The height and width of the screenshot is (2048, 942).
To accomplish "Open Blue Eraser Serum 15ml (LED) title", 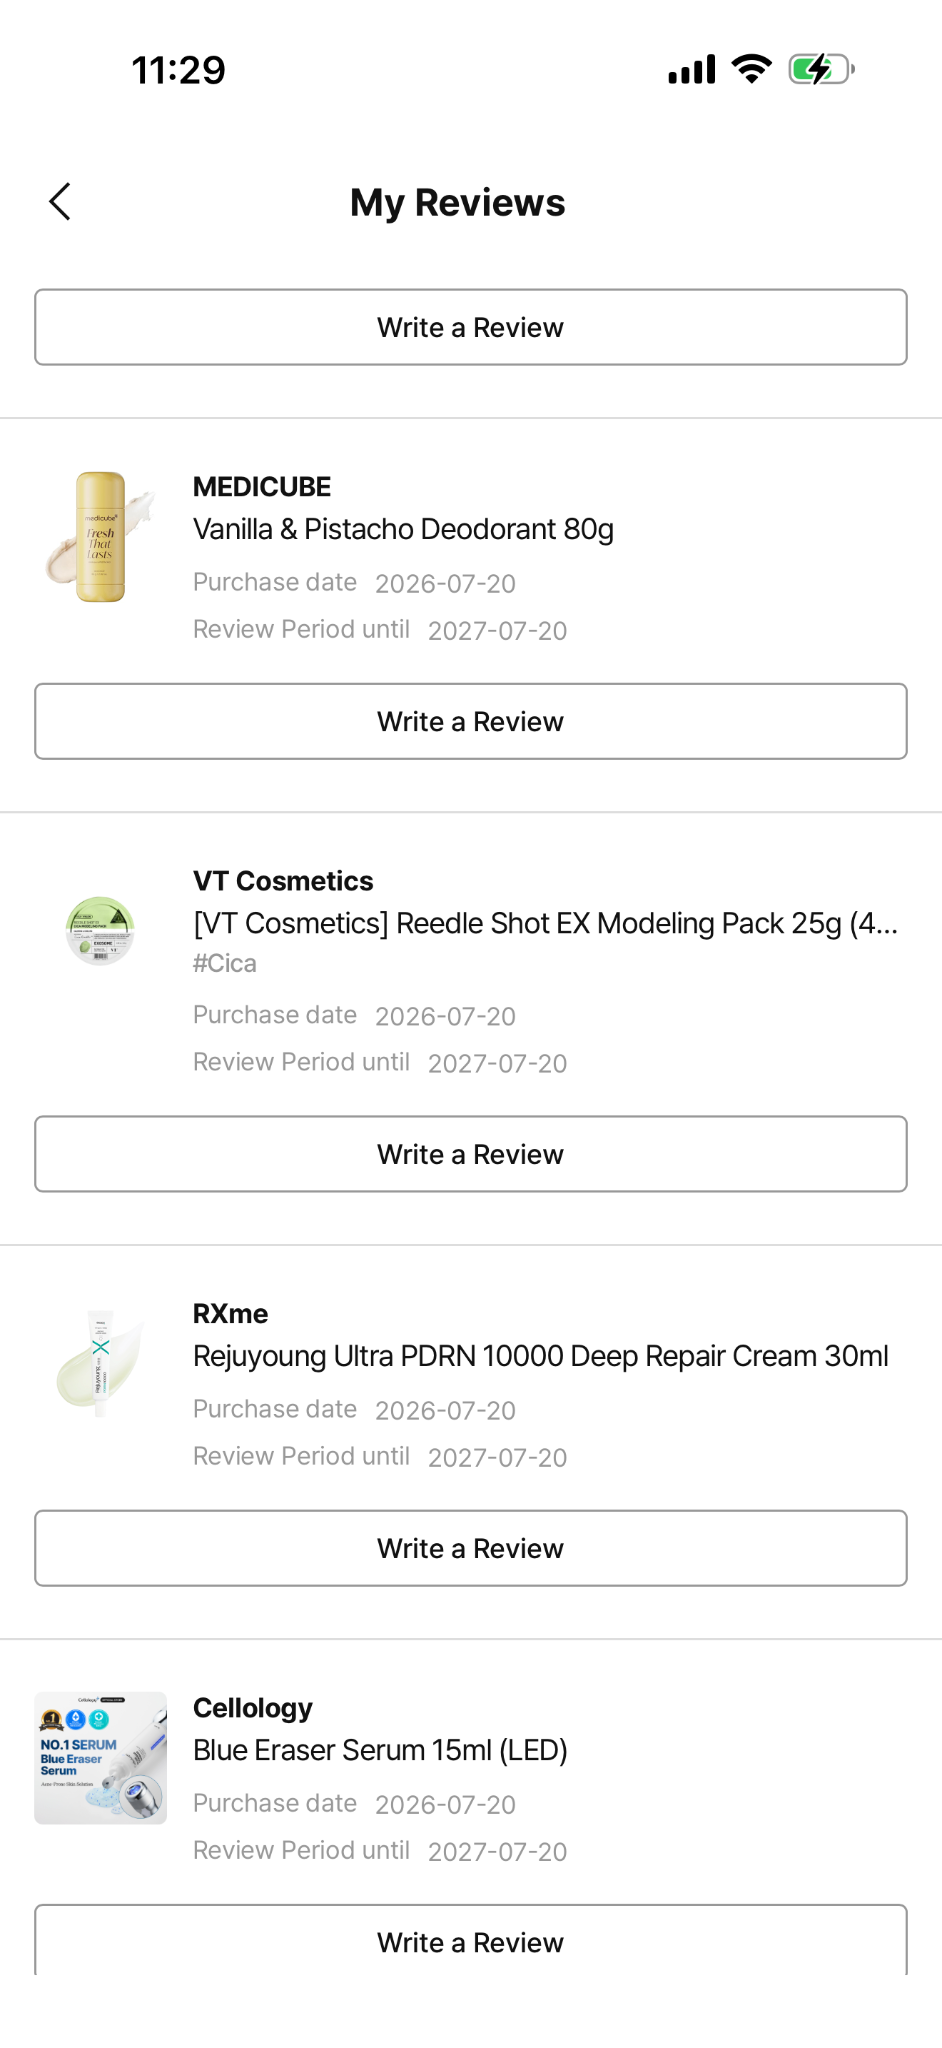I will (x=380, y=1750).
